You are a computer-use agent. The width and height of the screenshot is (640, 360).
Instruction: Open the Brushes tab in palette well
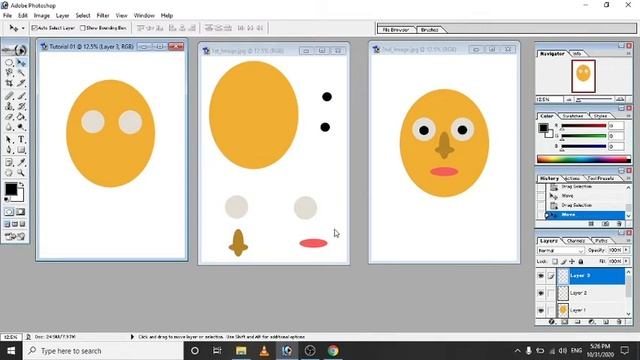click(429, 30)
